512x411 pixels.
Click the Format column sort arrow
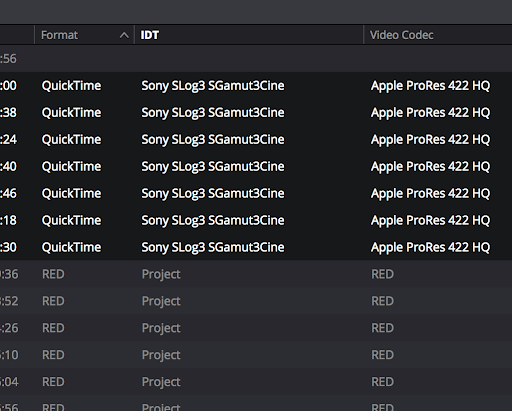pyautogui.click(x=124, y=35)
